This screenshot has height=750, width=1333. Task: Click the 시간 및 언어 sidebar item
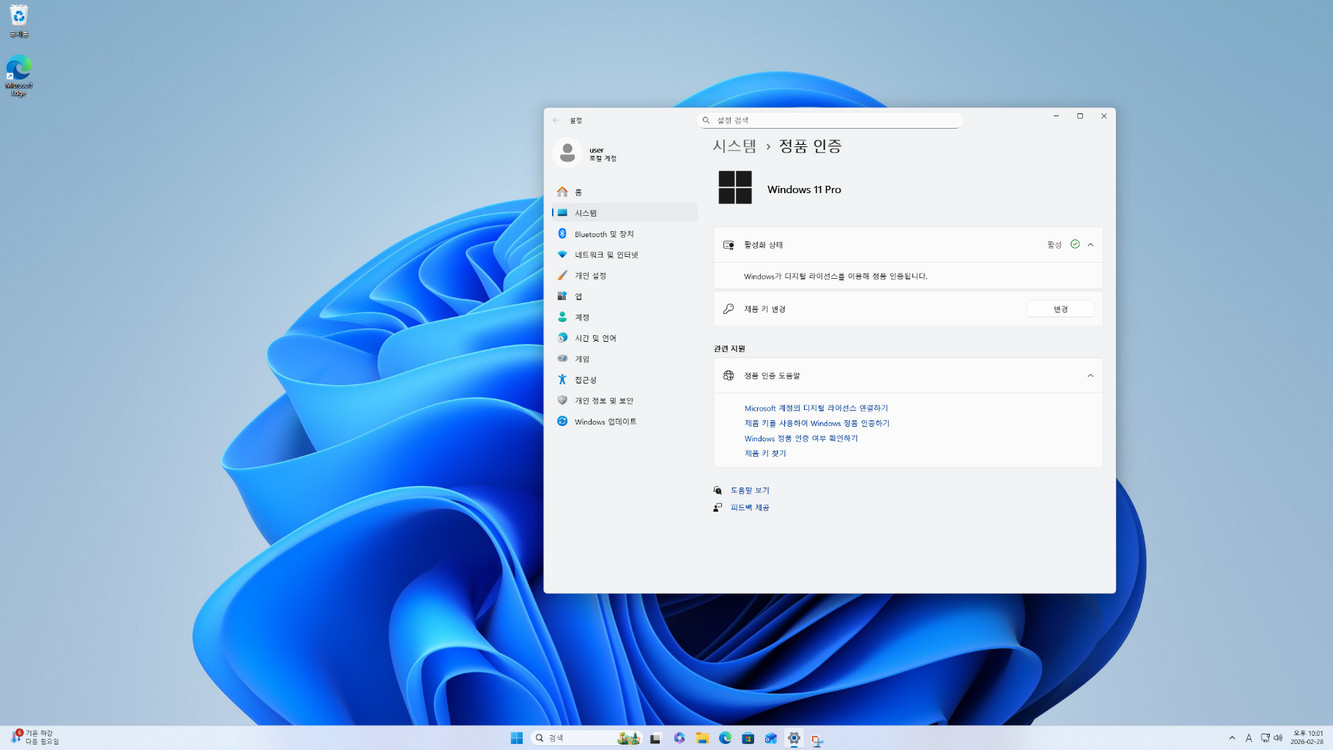point(595,338)
